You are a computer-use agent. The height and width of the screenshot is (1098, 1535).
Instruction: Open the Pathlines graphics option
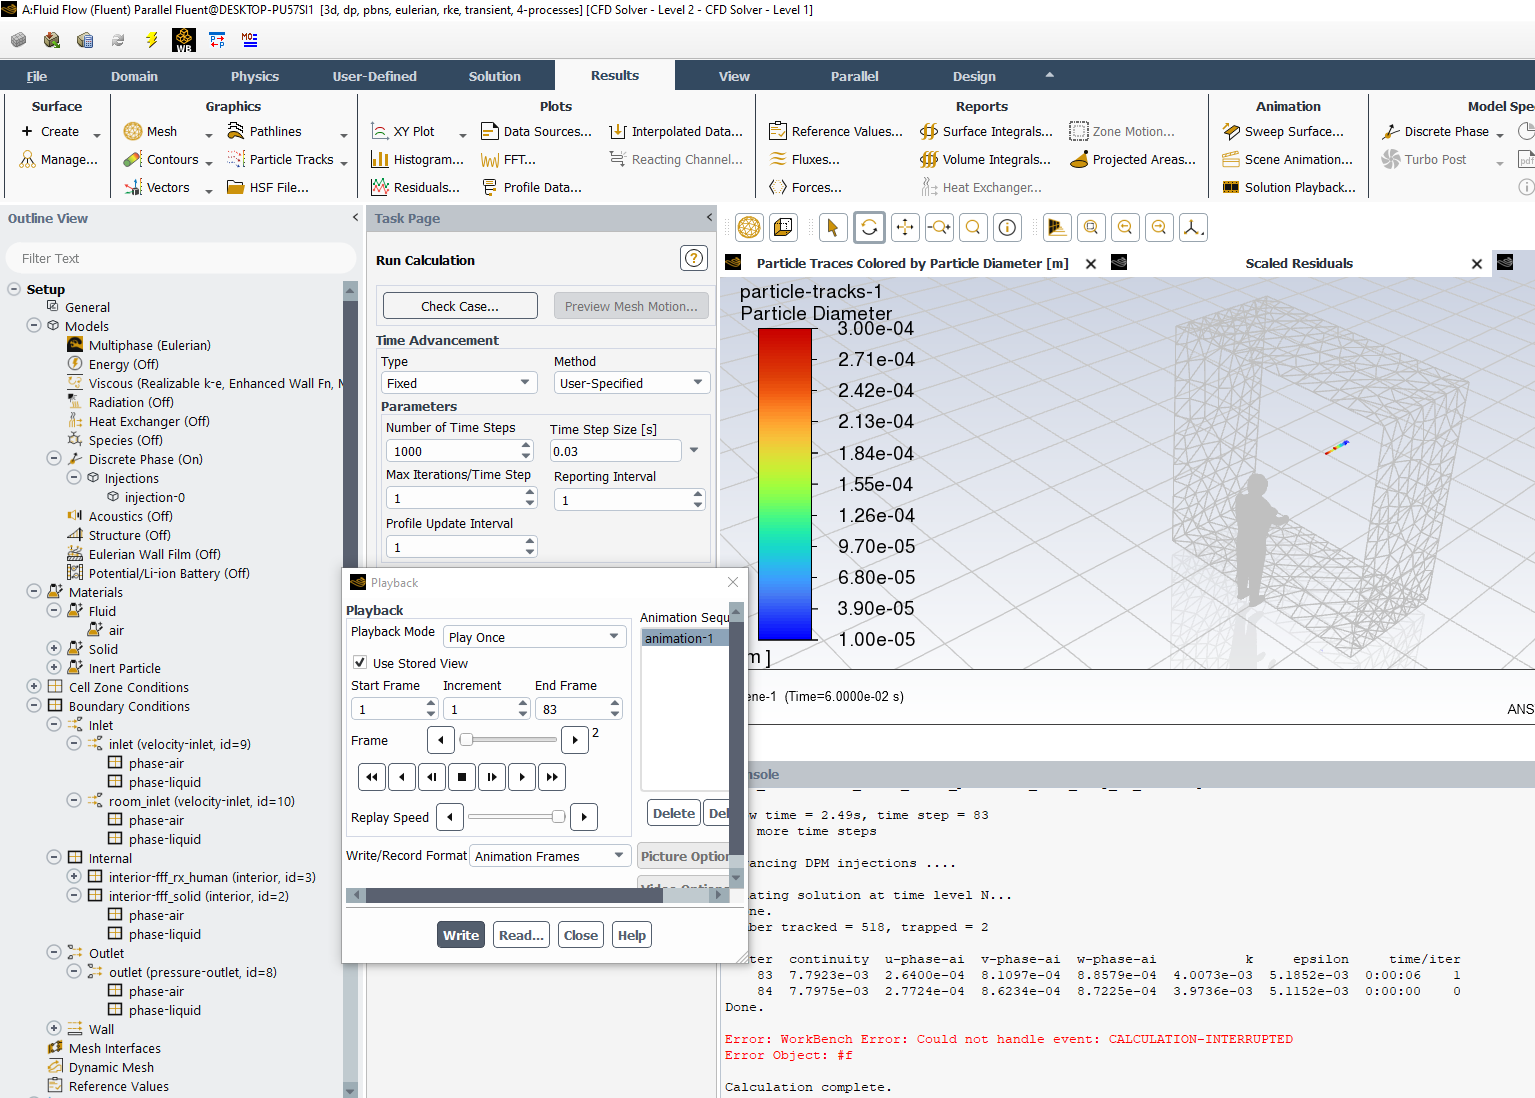pos(264,131)
